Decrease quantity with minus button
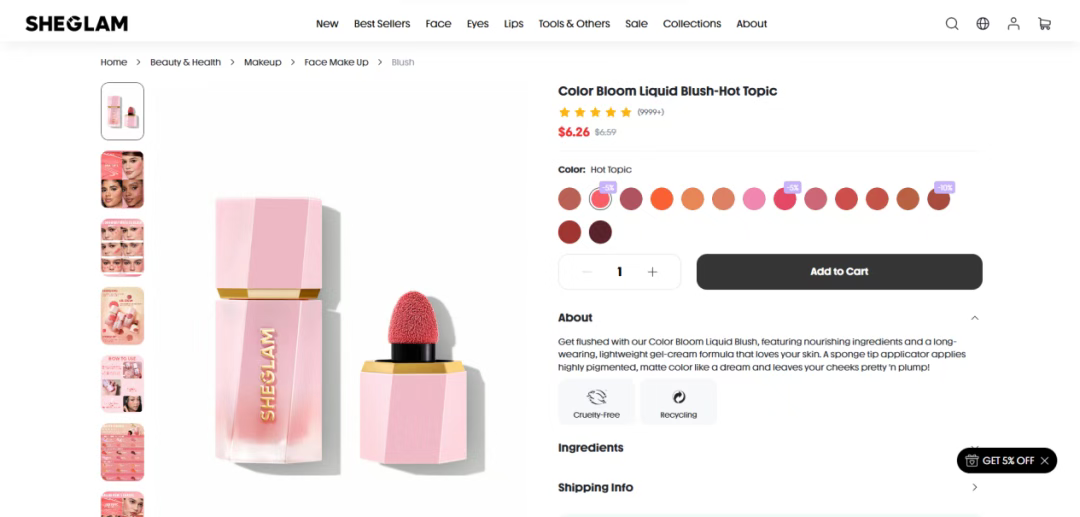This screenshot has width=1080, height=517. click(x=587, y=272)
